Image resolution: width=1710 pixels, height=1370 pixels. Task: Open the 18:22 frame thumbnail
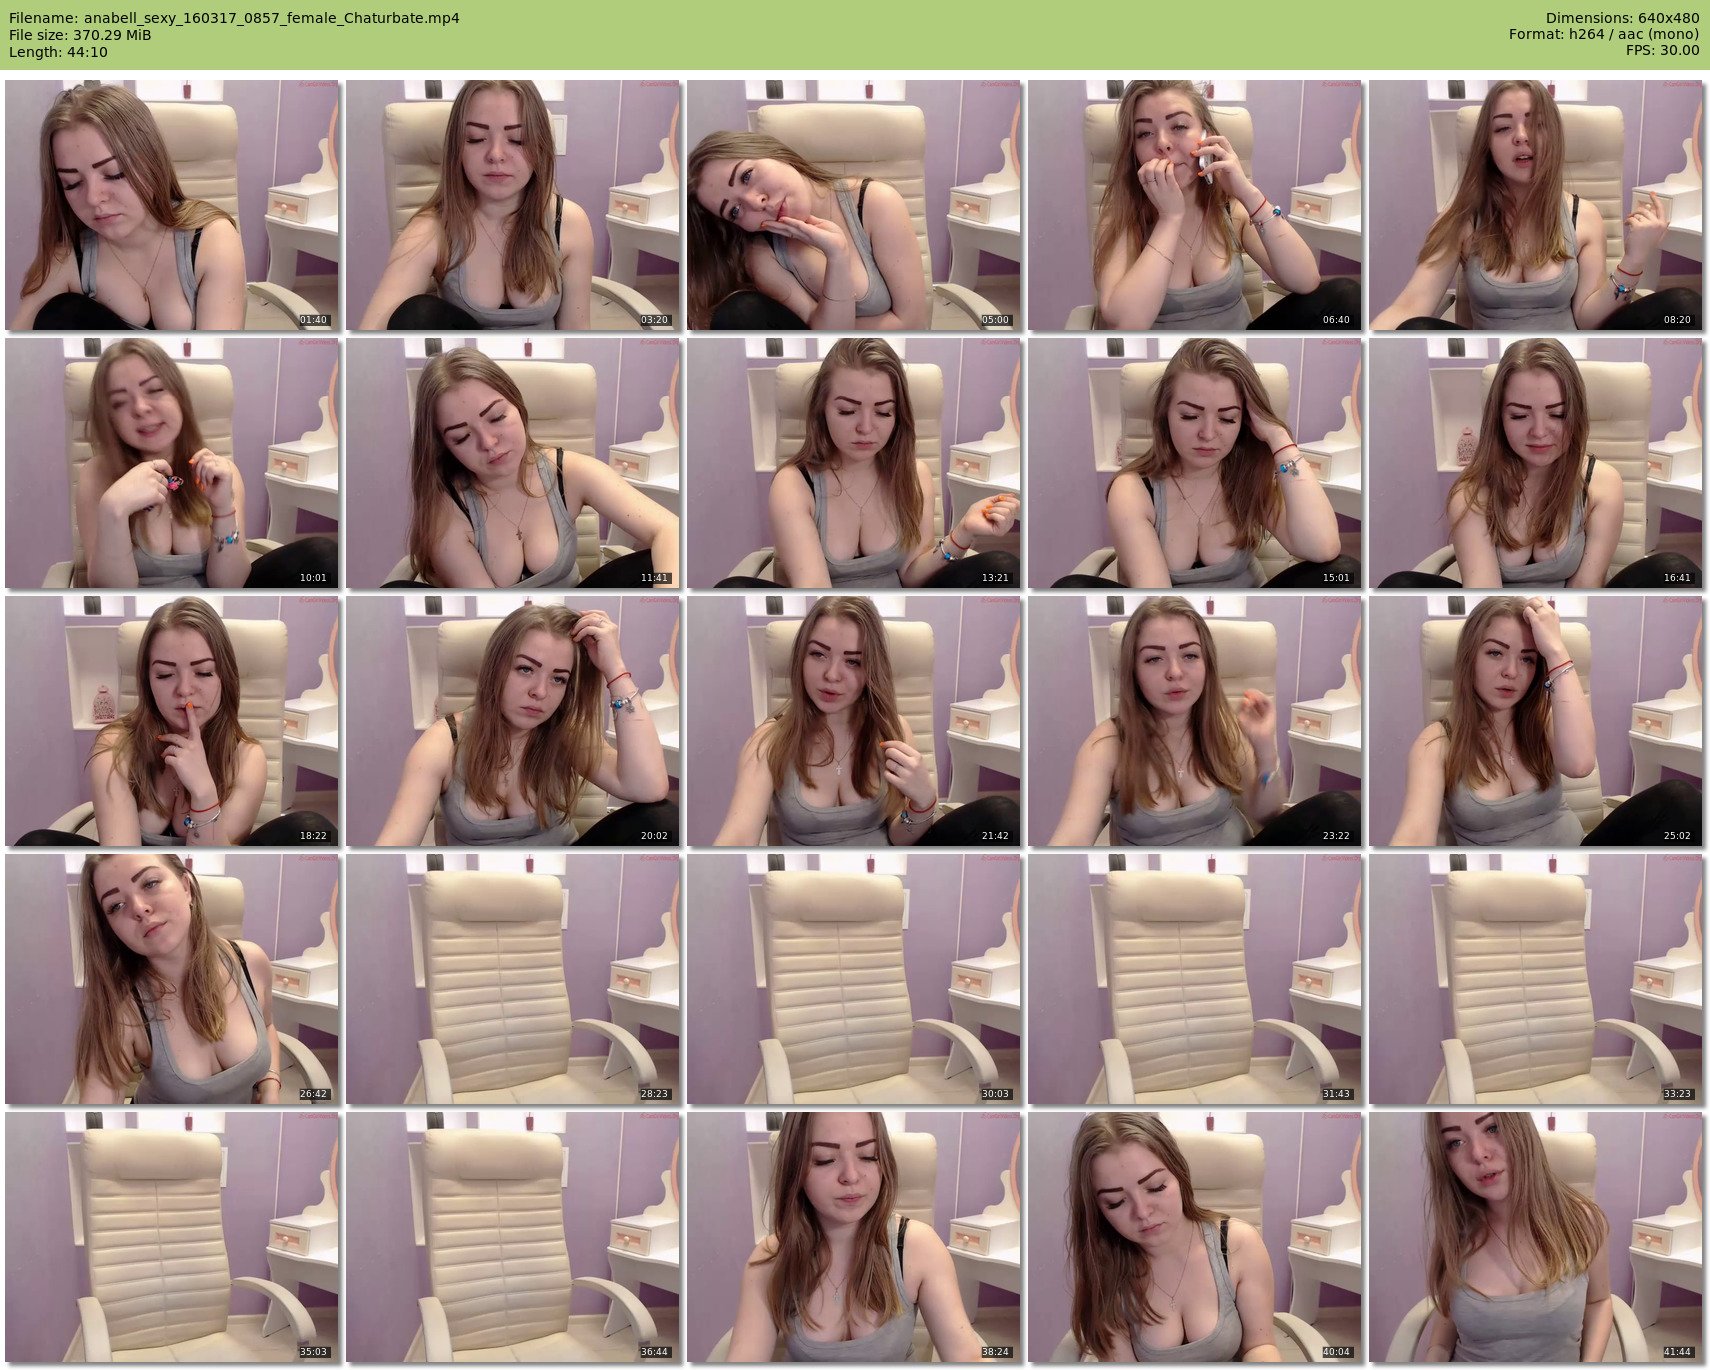click(x=171, y=721)
